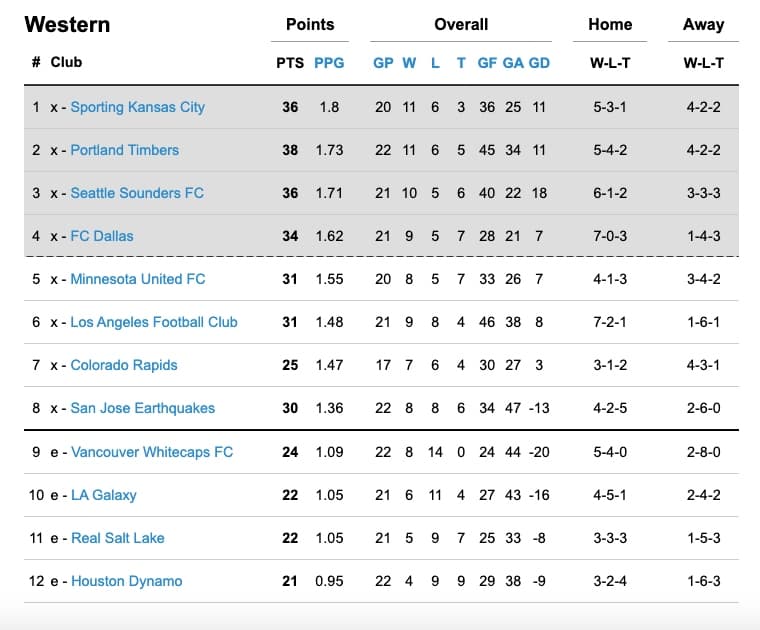Sort by GD goal difference header
Screen dimensions: 760x630
pos(539,62)
